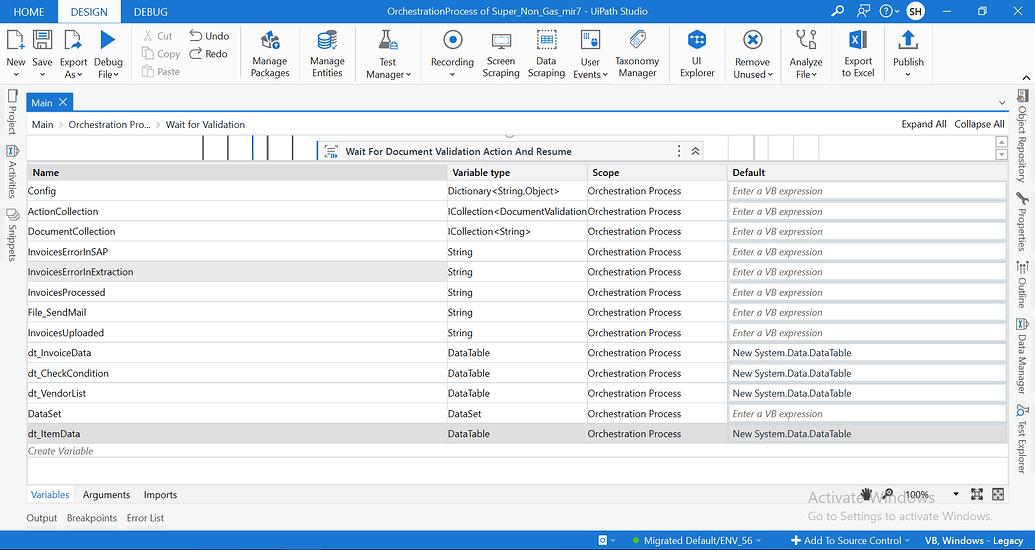The height and width of the screenshot is (550, 1035).
Task: Click the Manage Packages icon
Action: [270, 53]
